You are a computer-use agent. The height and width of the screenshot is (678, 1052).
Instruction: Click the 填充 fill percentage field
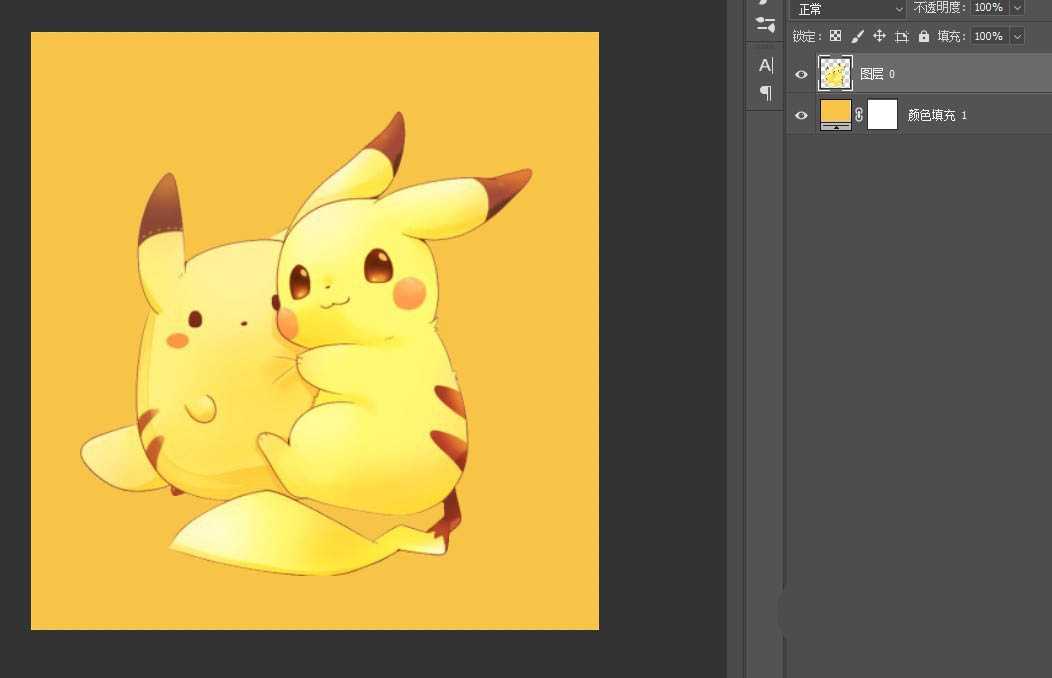988,36
